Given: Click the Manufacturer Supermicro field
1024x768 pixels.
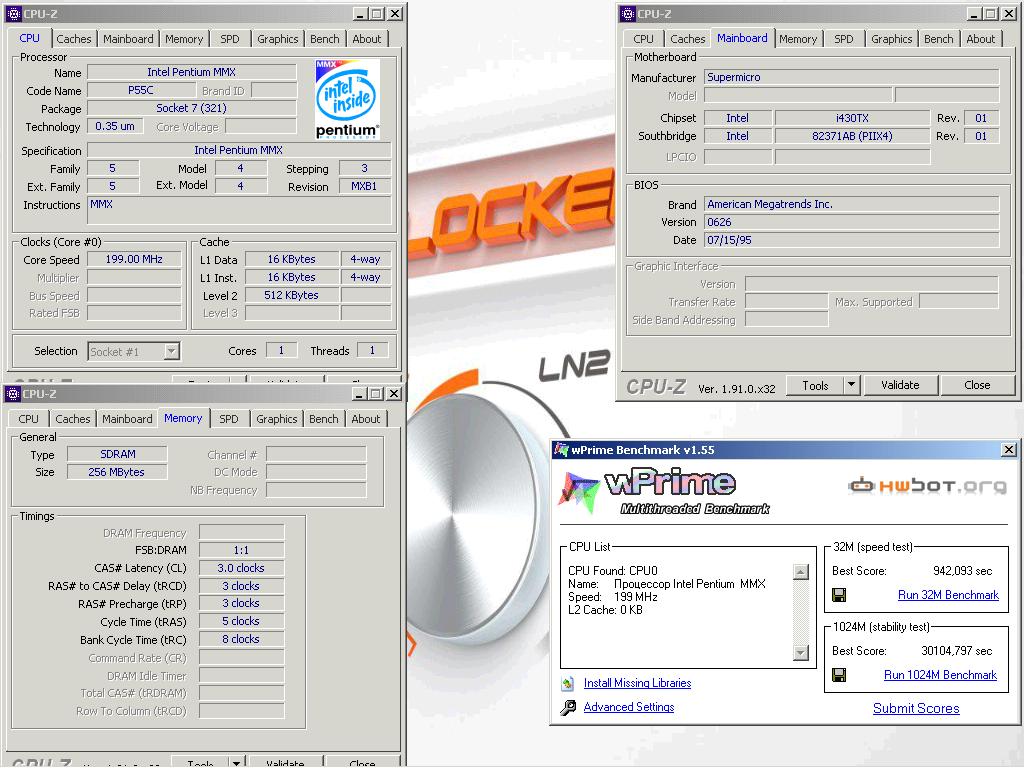Looking at the screenshot, I should point(852,77).
